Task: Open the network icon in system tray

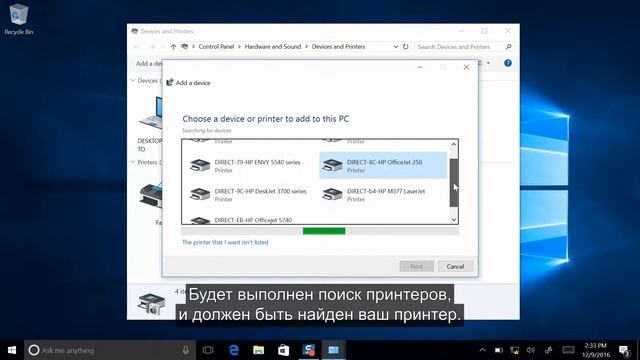Action: (x=515, y=350)
